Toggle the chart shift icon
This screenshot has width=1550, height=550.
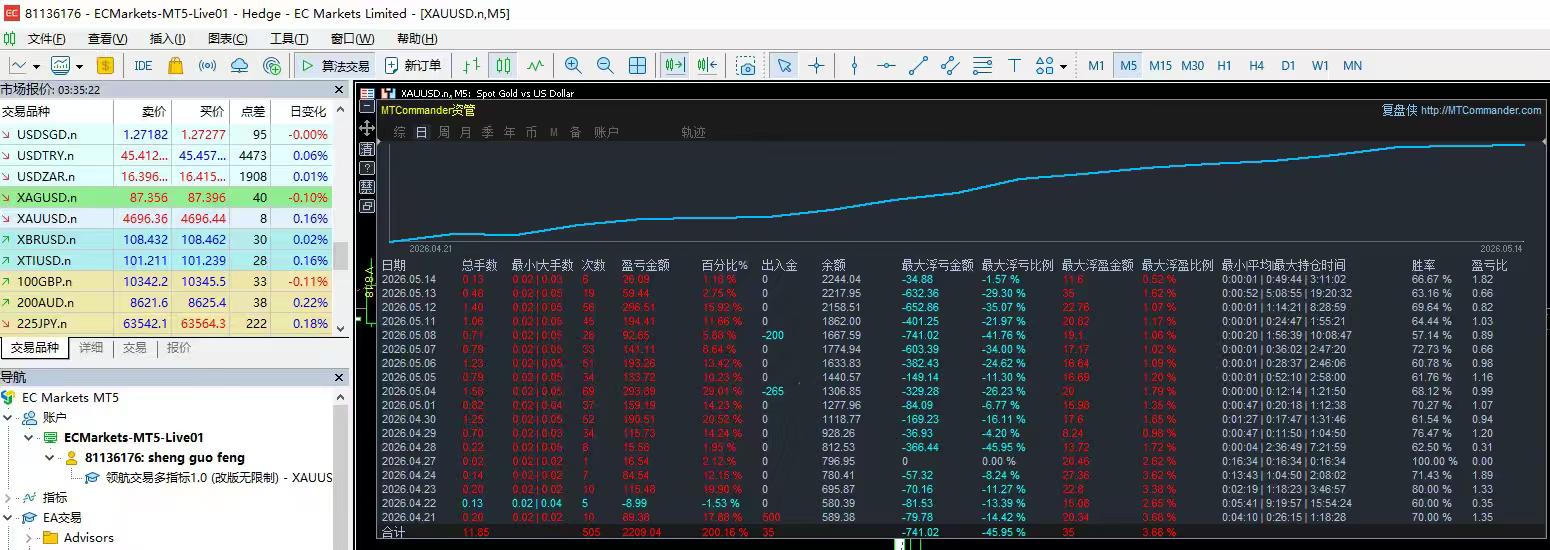coord(708,66)
